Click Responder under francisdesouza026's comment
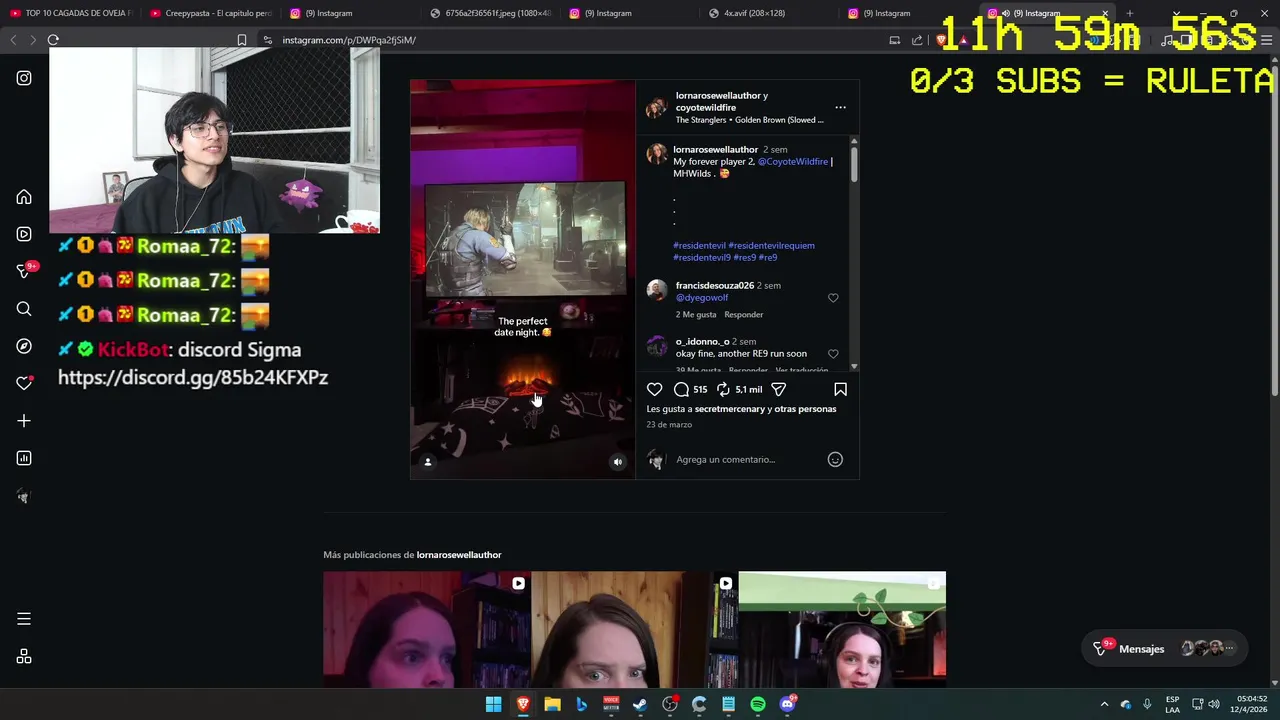 [744, 315]
